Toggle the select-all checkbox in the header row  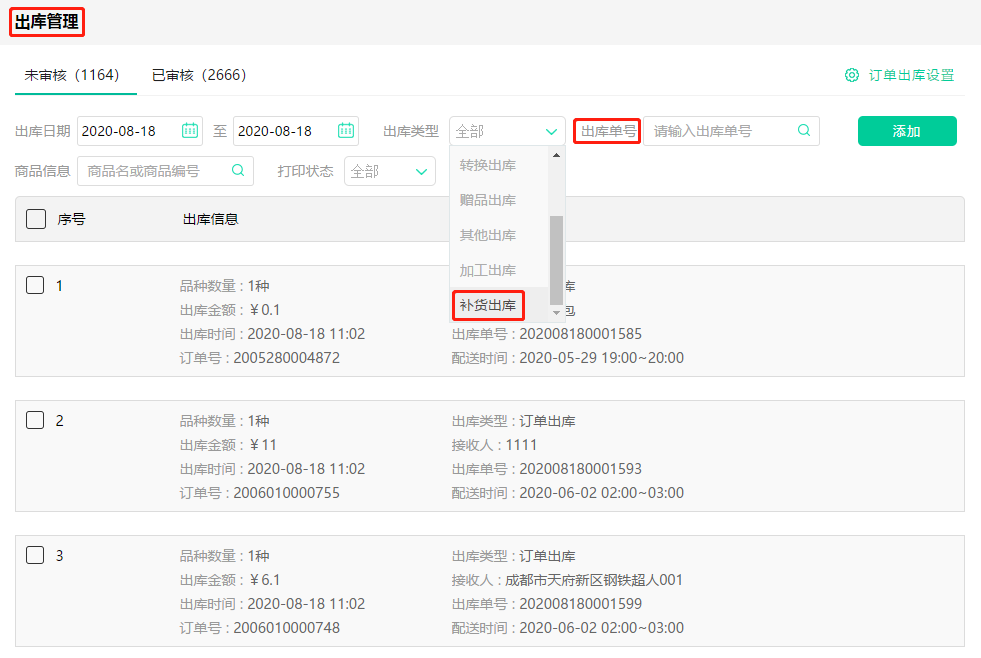point(35,218)
